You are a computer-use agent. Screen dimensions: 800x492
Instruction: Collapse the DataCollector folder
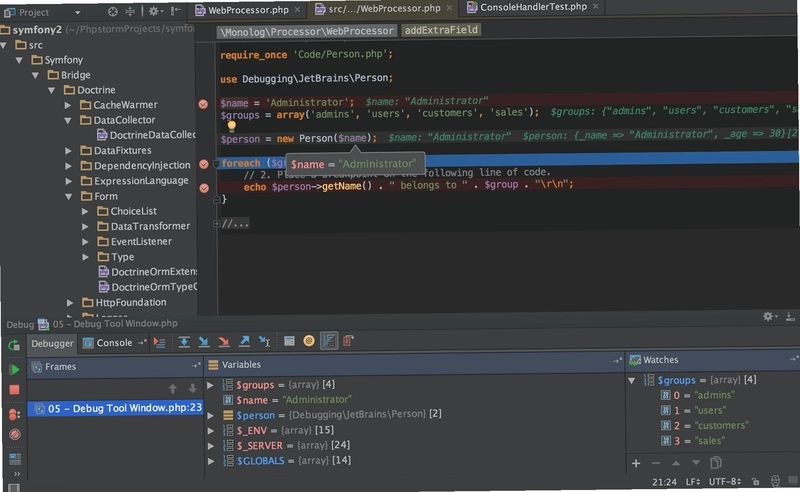[x=68, y=120]
